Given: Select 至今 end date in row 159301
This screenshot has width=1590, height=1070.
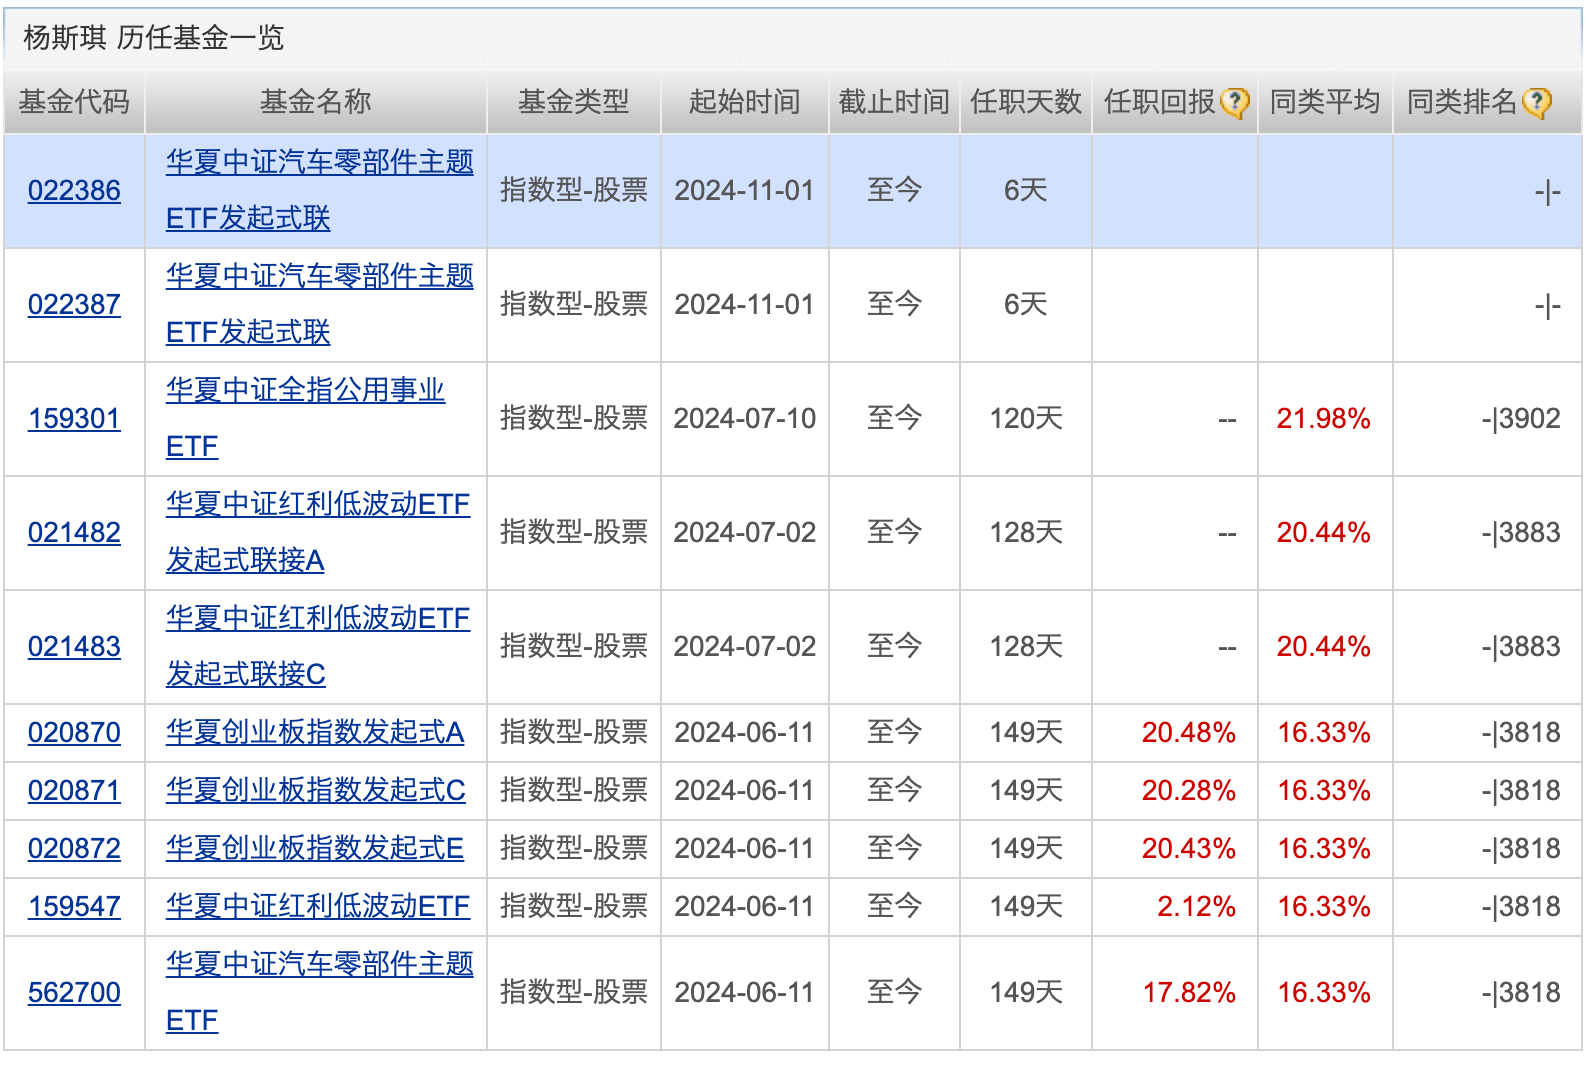Looking at the screenshot, I should tap(894, 418).
